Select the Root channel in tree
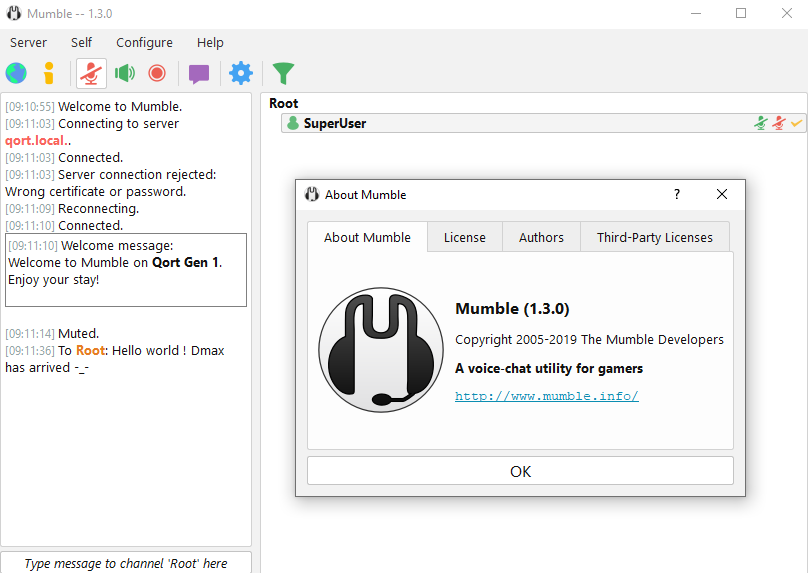Image resolution: width=808 pixels, height=573 pixels. pos(283,104)
